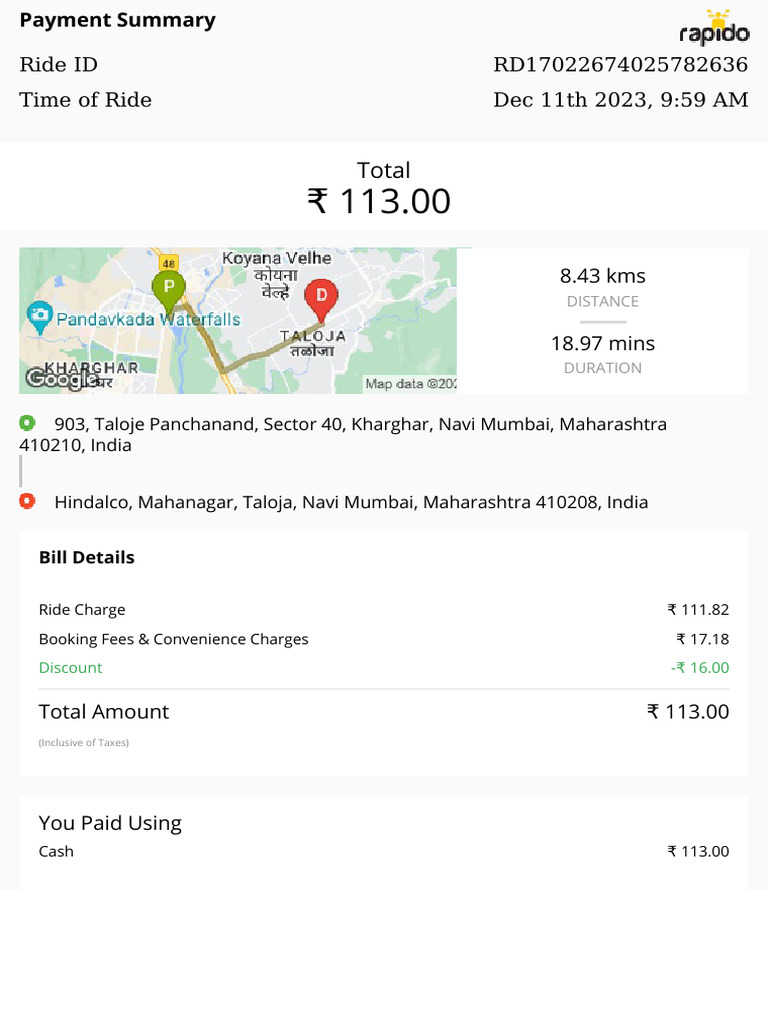The image size is (768, 1024).
Task: Click the Cash payment method
Action: (x=56, y=851)
